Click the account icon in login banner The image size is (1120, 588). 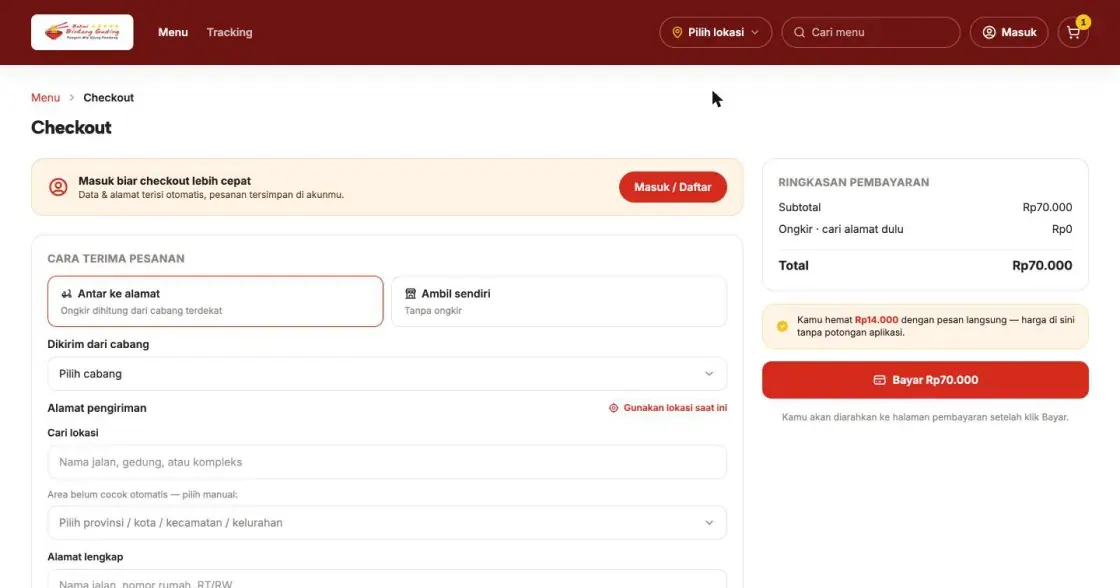tap(58, 187)
